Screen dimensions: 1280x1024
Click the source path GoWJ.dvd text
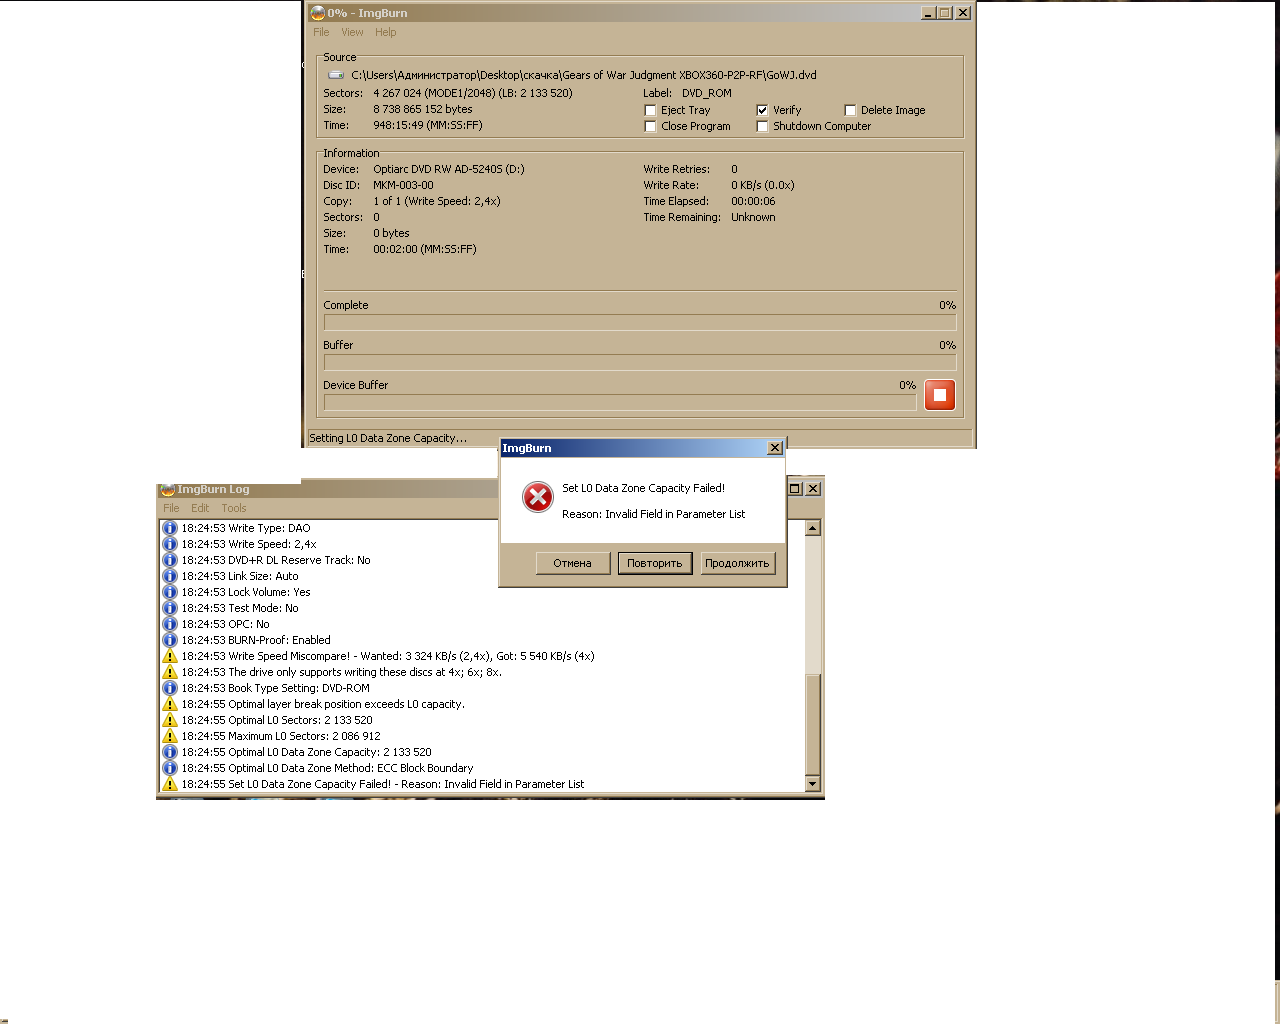coord(584,75)
